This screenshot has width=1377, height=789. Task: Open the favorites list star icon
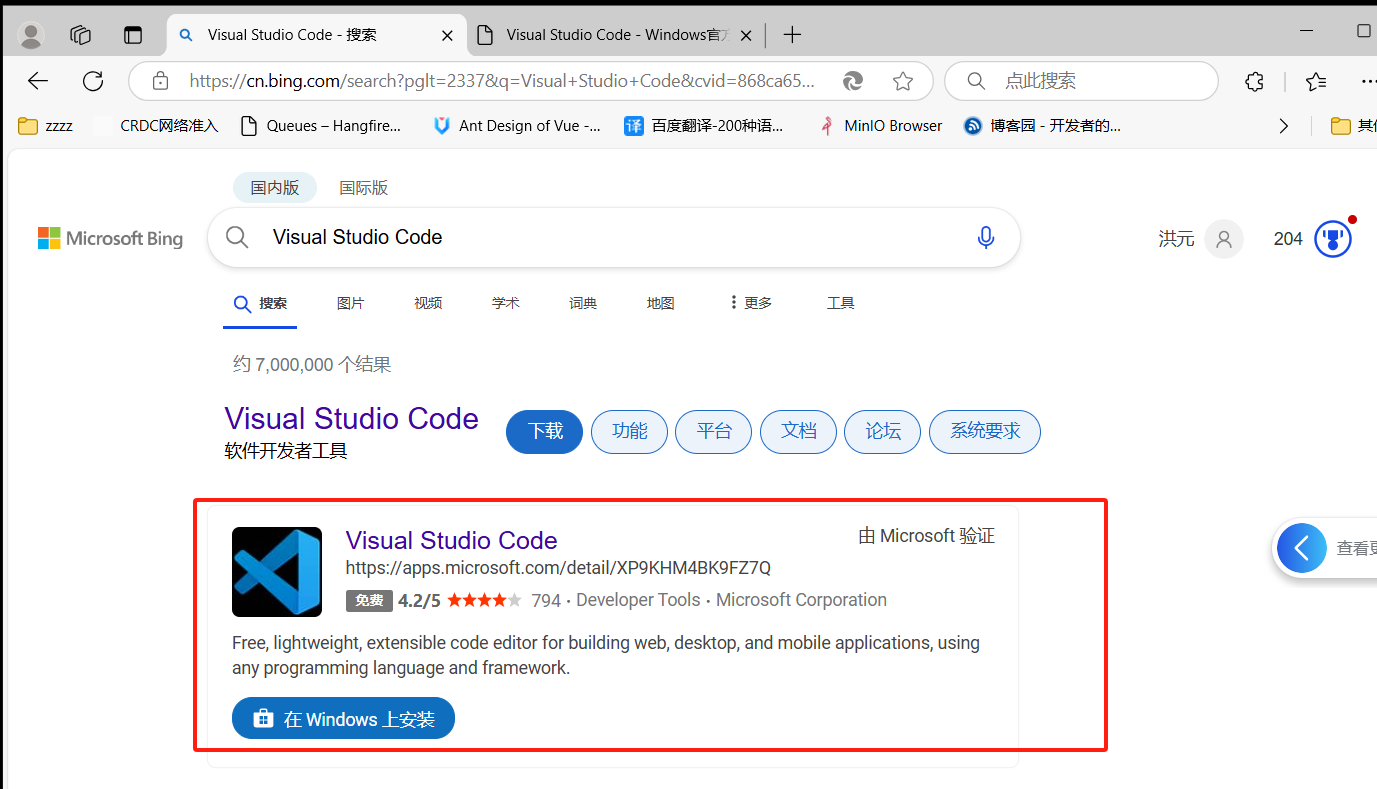tap(1316, 81)
